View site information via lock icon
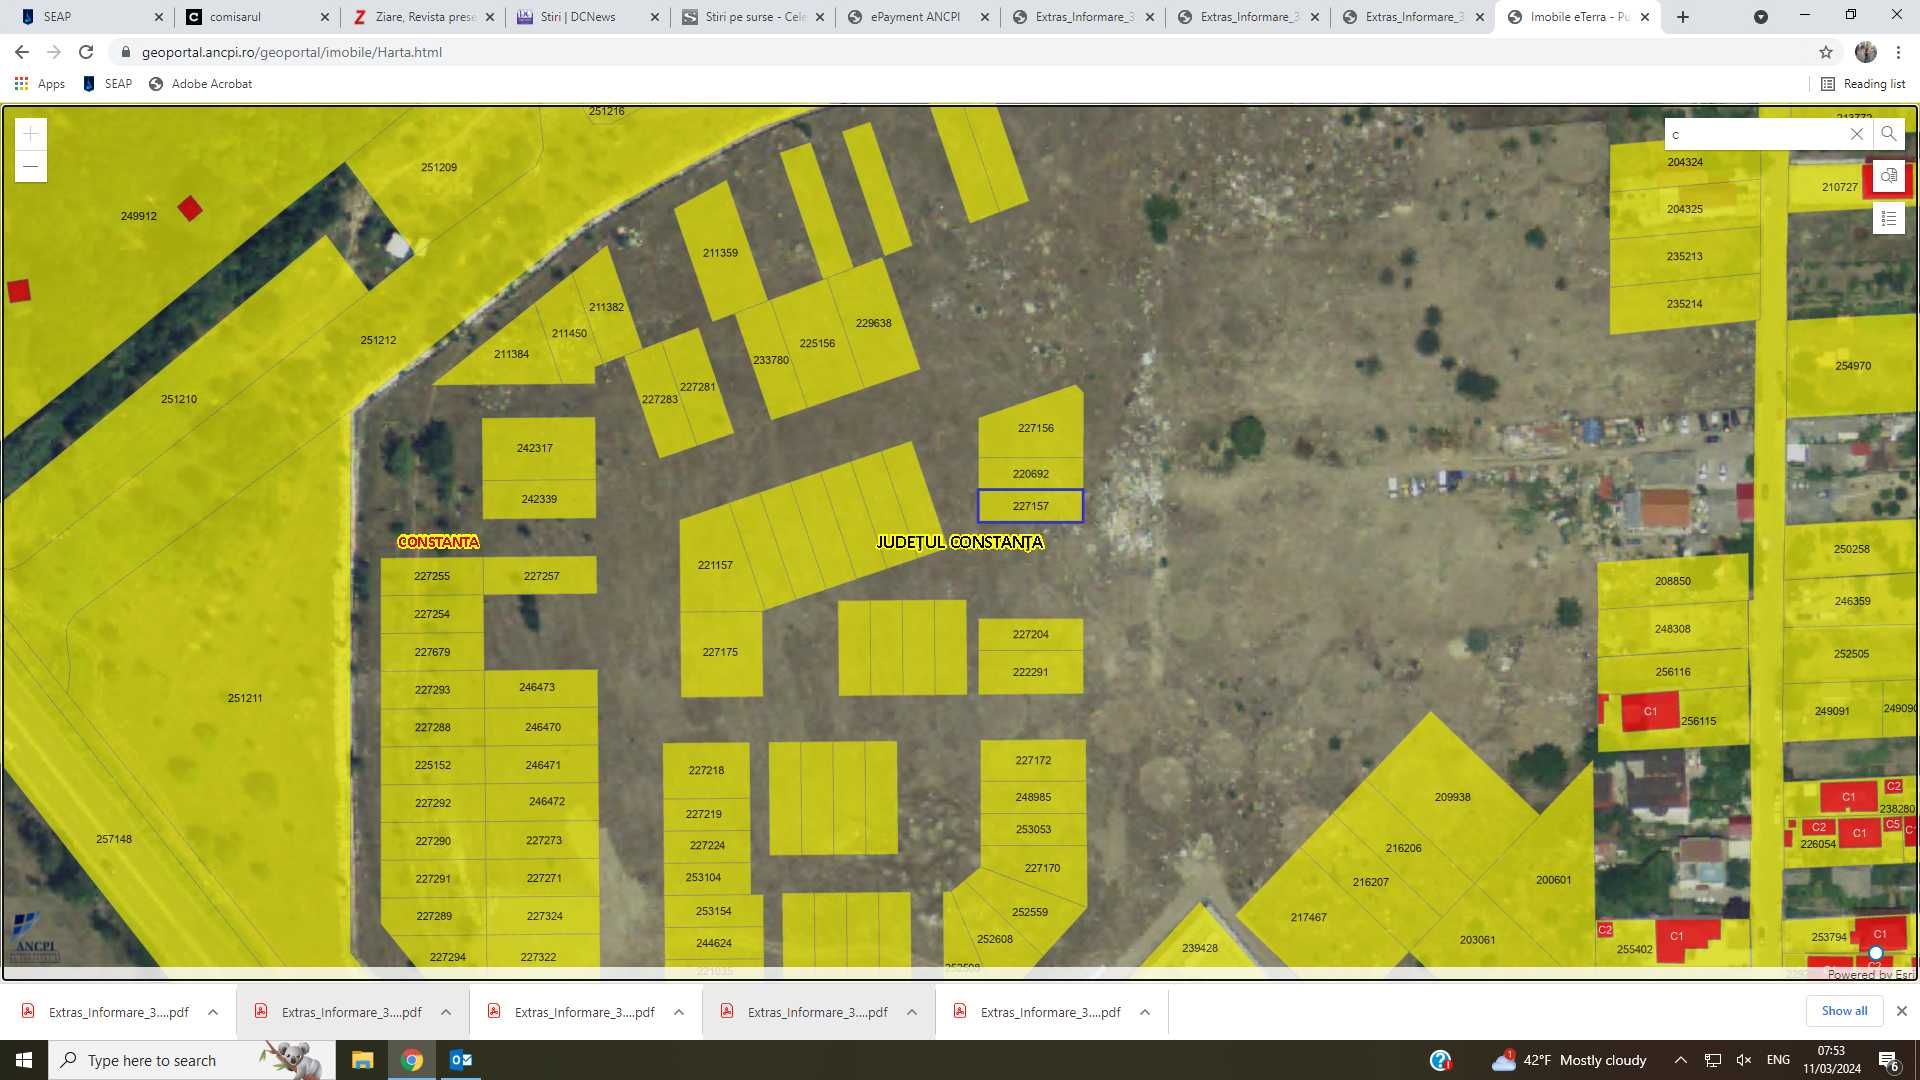This screenshot has width=1920, height=1080. click(x=125, y=52)
